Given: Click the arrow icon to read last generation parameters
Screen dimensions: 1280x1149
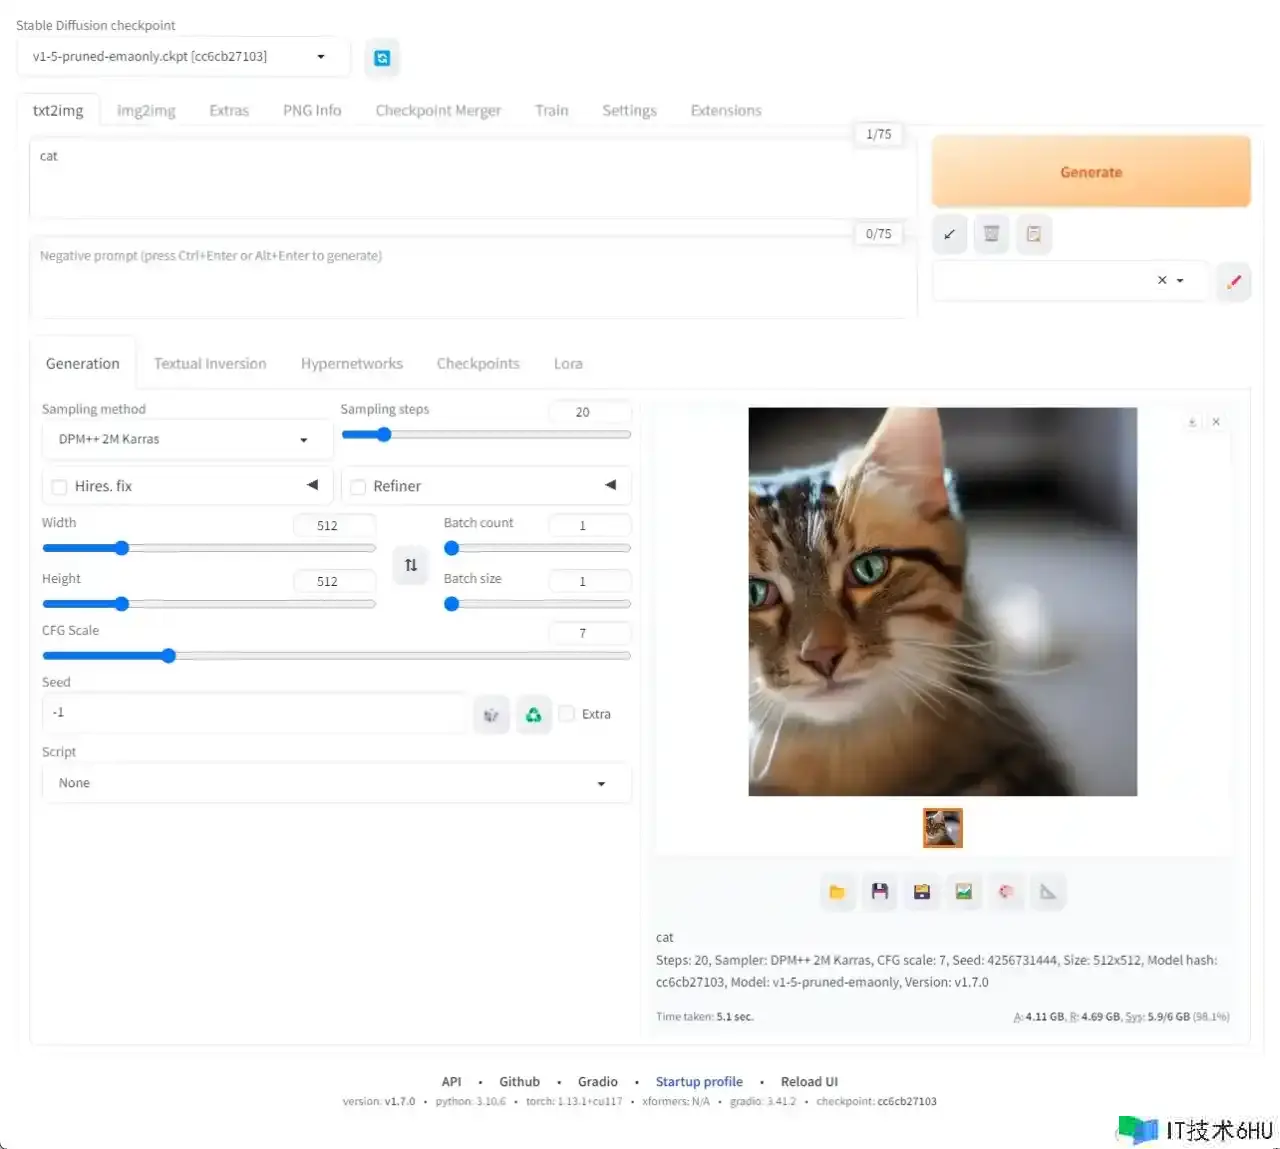Looking at the screenshot, I should pyautogui.click(x=949, y=234).
